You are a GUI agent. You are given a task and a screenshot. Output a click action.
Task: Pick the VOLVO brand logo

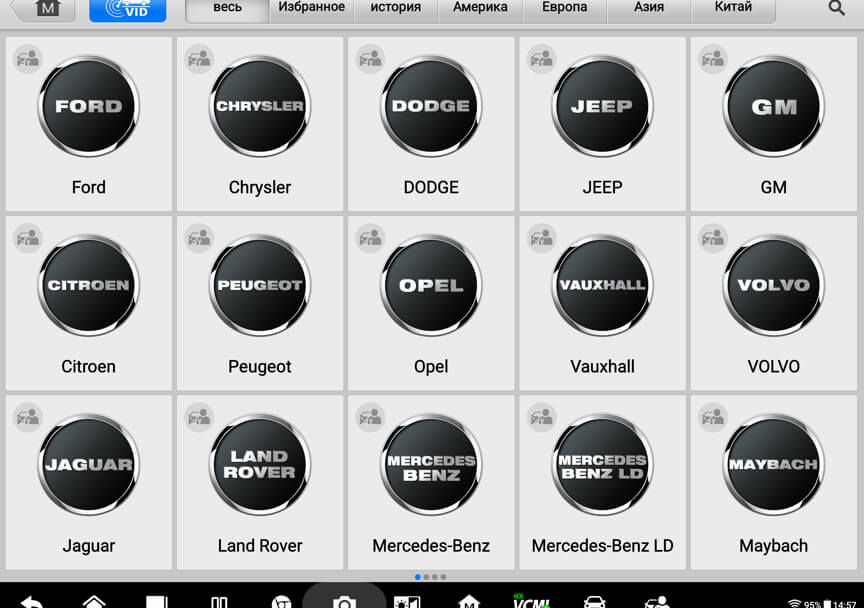[x=774, y=285]
